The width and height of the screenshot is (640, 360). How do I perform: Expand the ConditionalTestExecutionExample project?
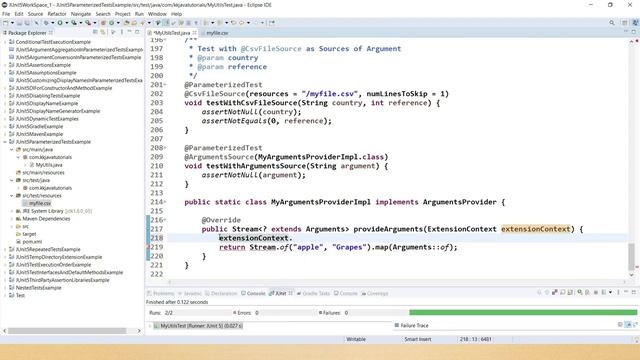tap(5, 42)
